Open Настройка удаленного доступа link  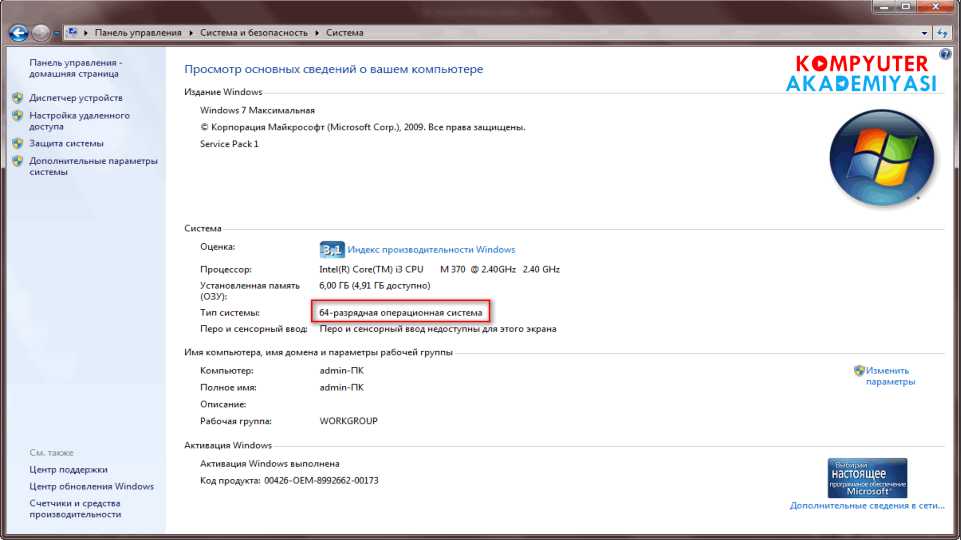[x=80, y=121]
